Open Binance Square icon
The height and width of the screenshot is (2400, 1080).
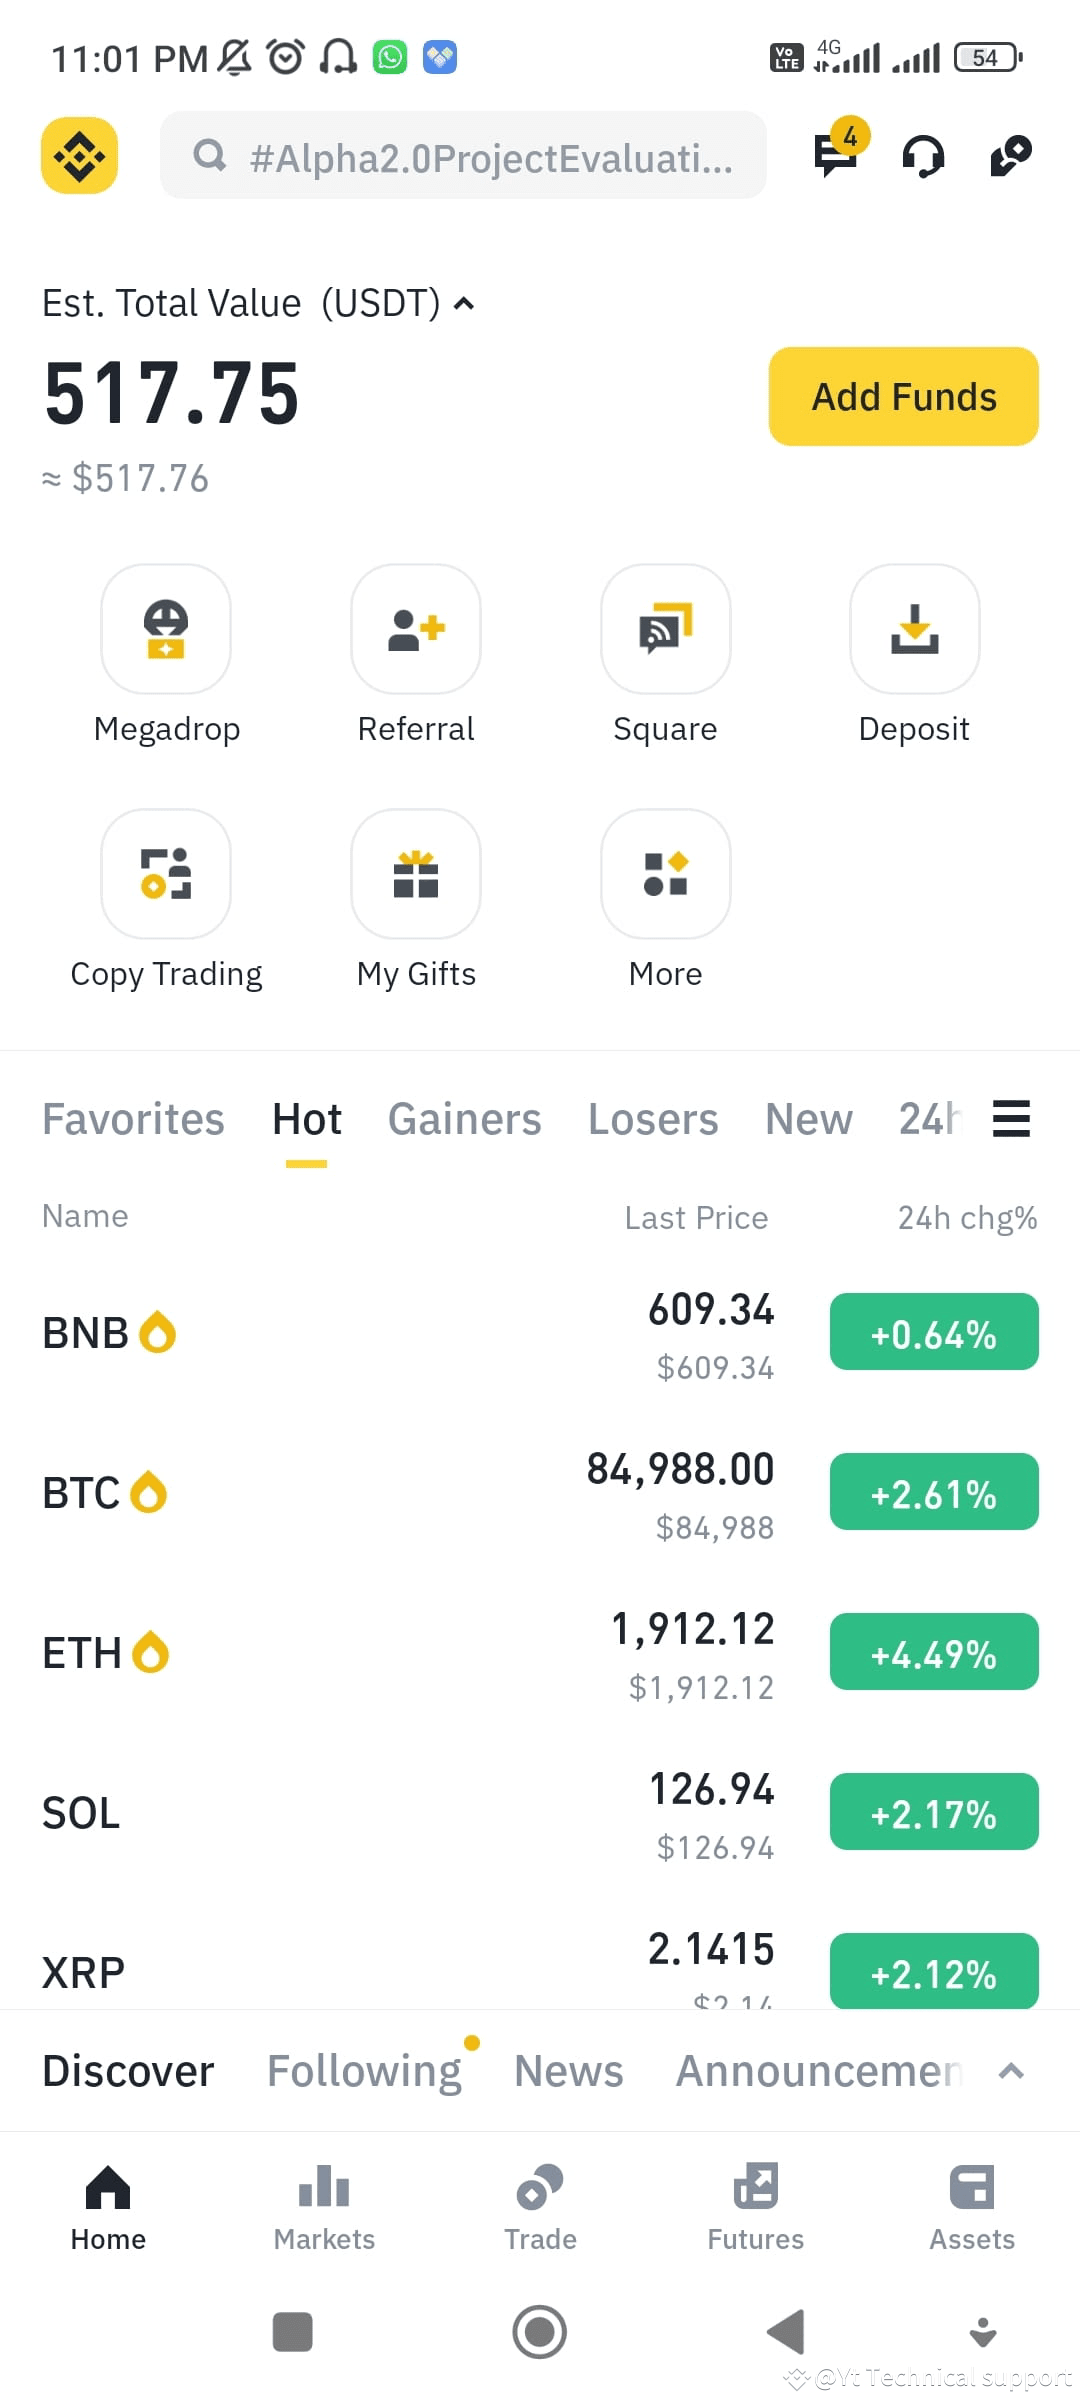pyautogui.click(x=666, y=629)
